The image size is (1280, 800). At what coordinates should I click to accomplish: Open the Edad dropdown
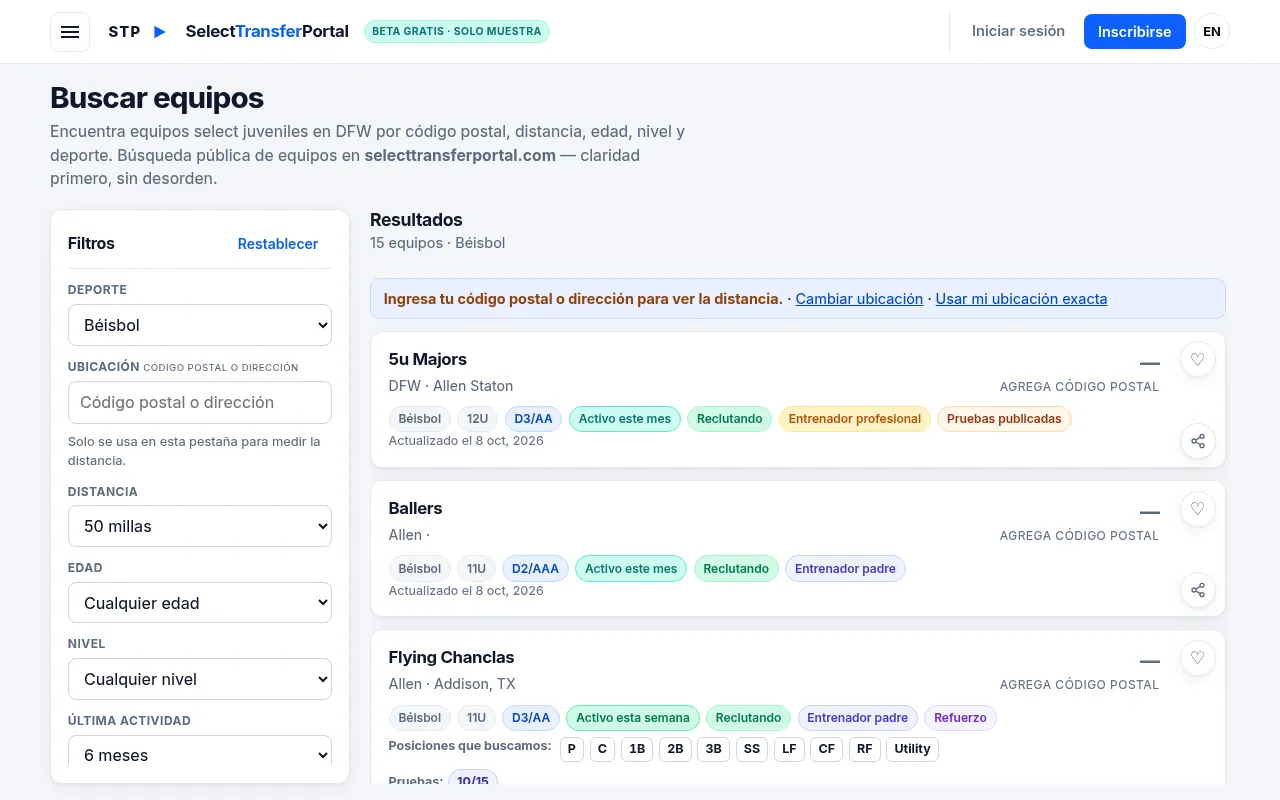click(x=200, y=603)
